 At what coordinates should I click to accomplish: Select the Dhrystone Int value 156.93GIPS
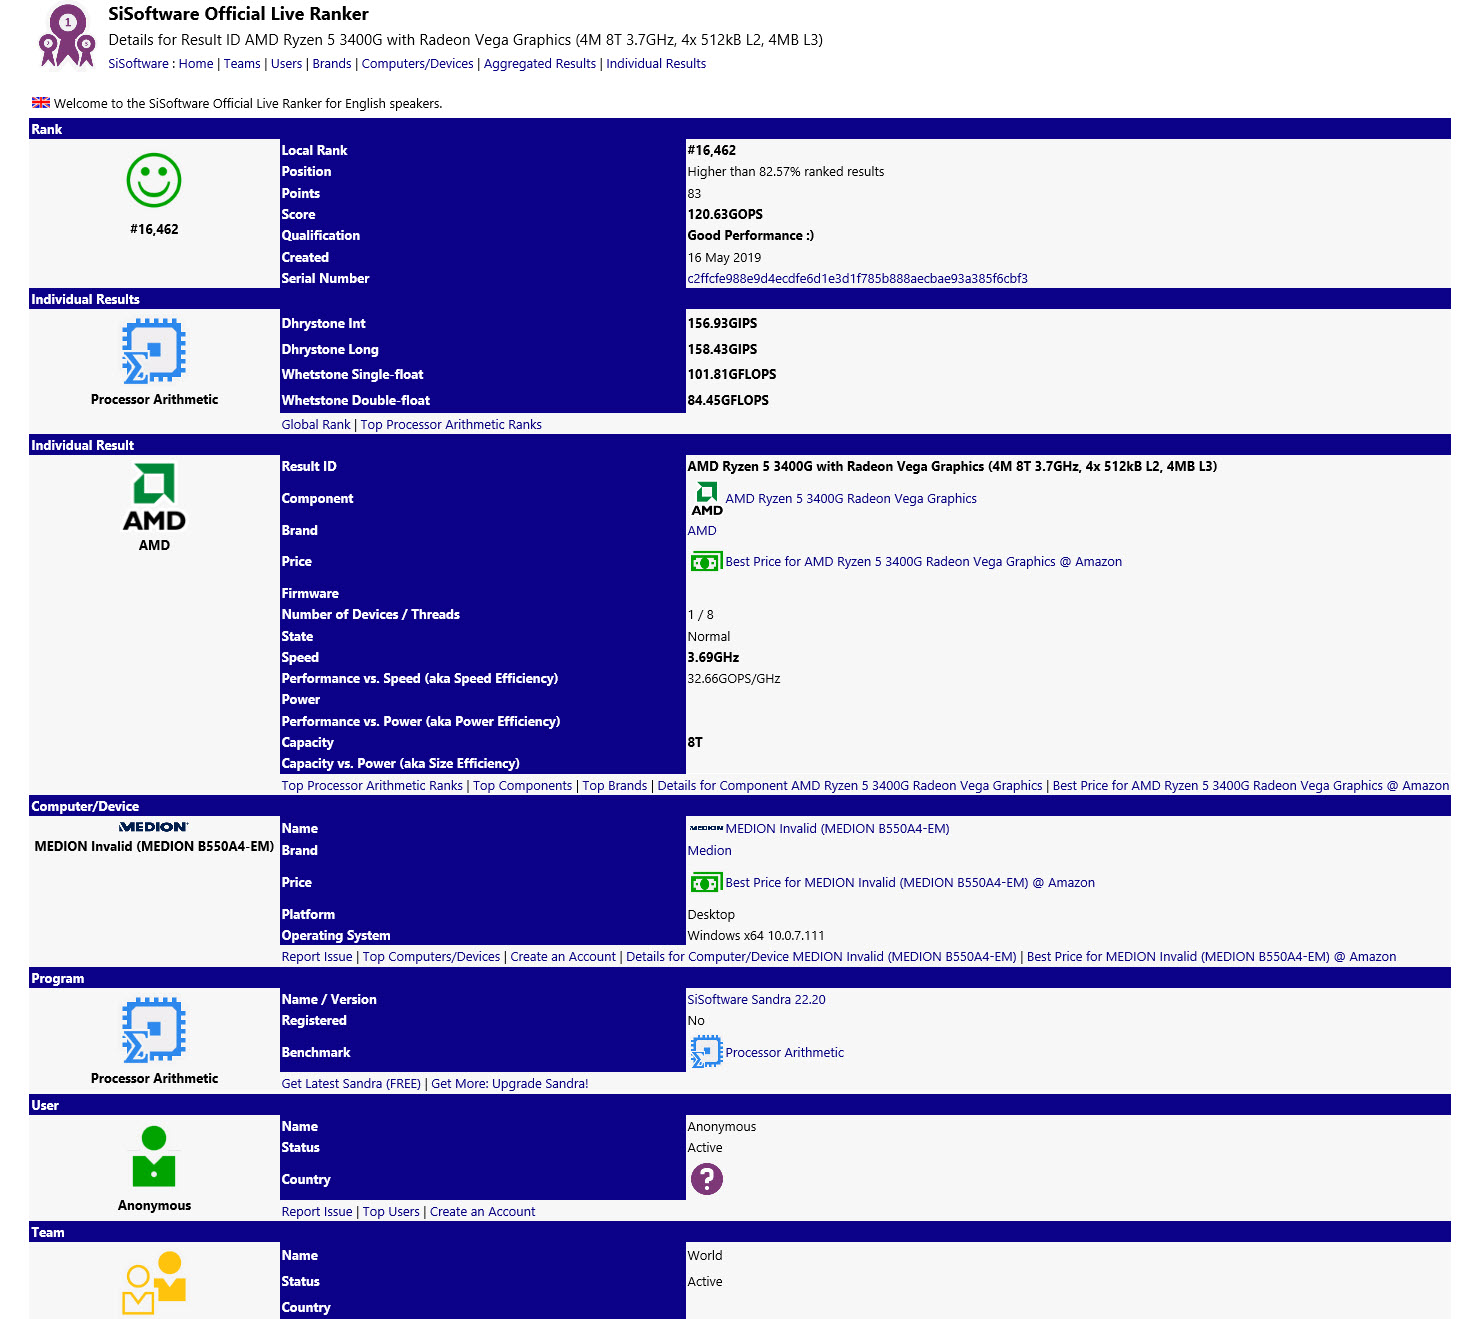pos(722,324)
